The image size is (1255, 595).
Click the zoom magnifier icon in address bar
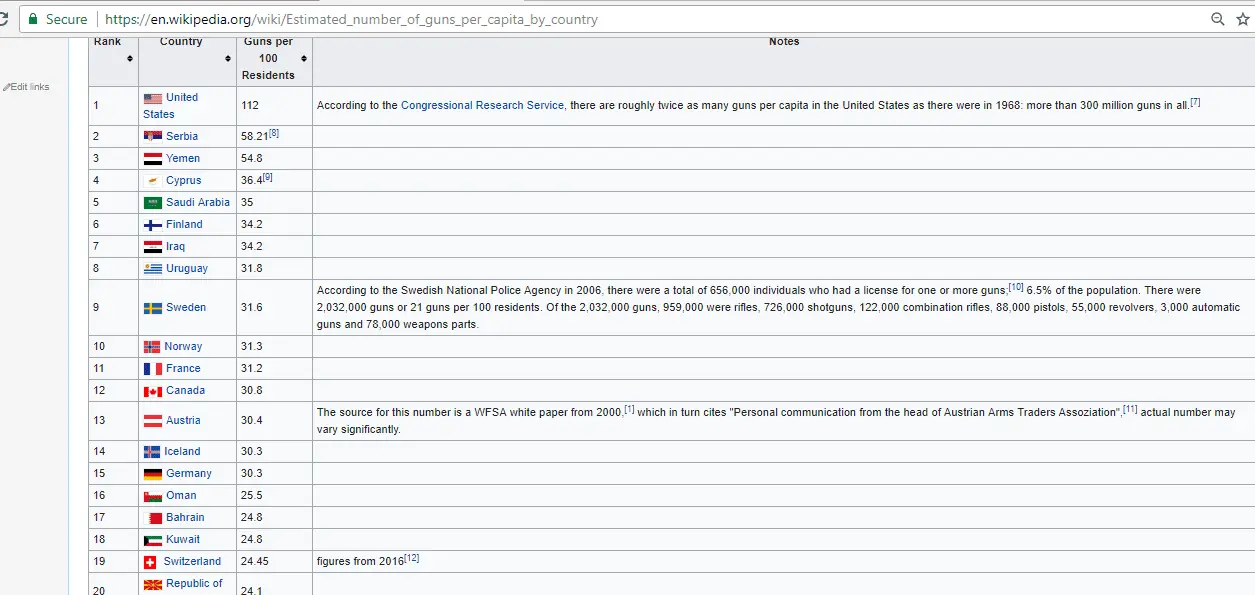1218,19
